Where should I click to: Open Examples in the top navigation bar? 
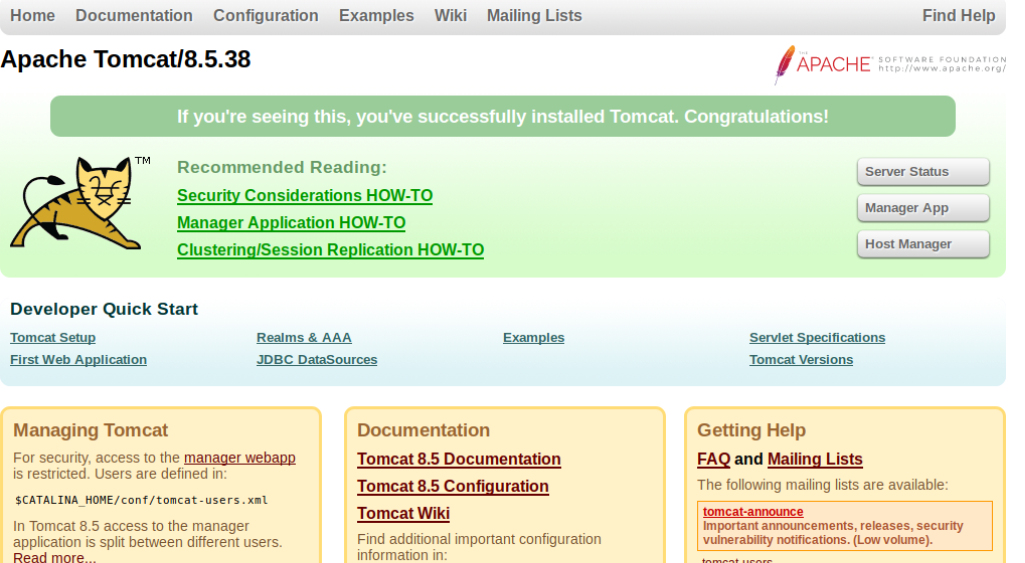click(377, 16)
